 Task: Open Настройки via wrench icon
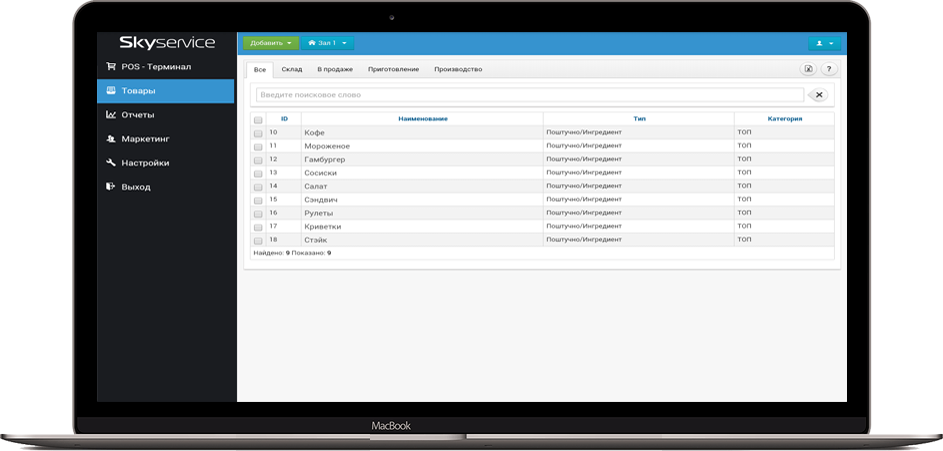click(111, 163)
